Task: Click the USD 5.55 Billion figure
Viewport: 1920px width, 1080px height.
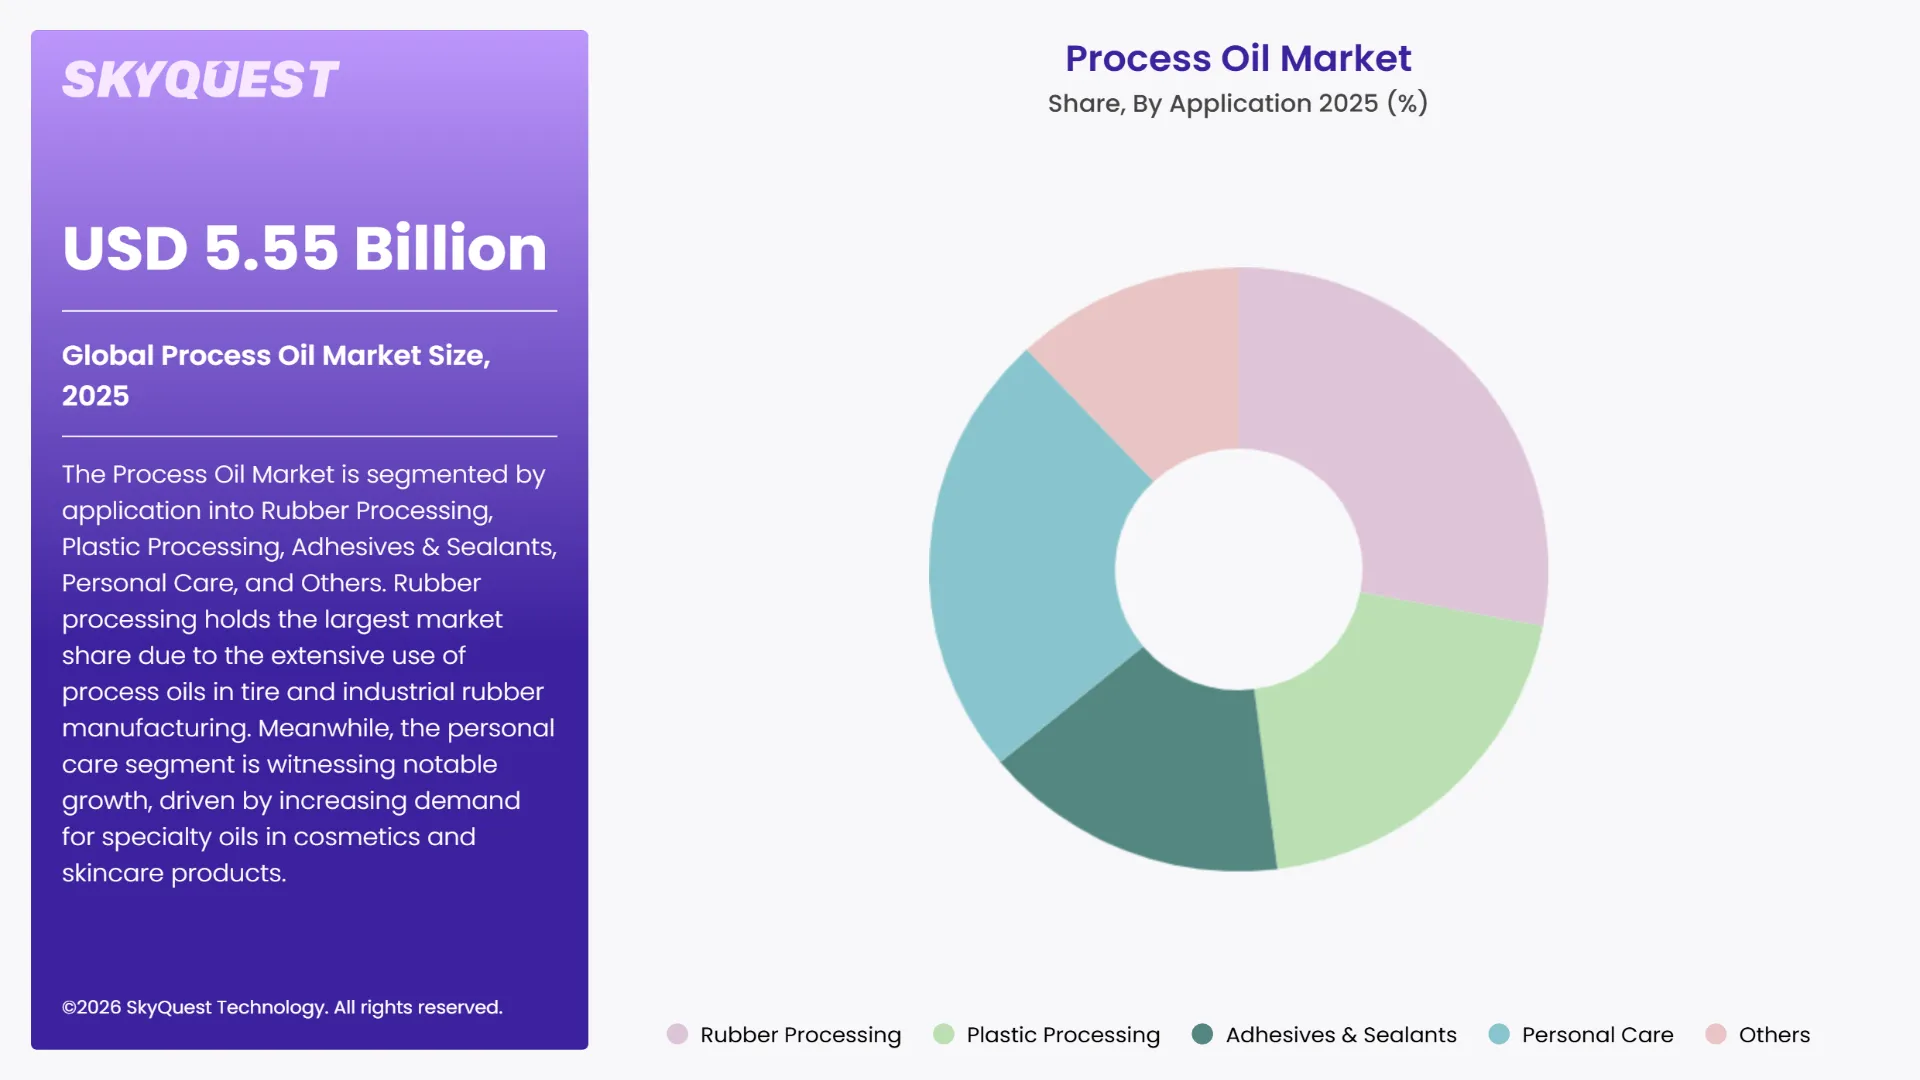Action: (x=305, y=247)
